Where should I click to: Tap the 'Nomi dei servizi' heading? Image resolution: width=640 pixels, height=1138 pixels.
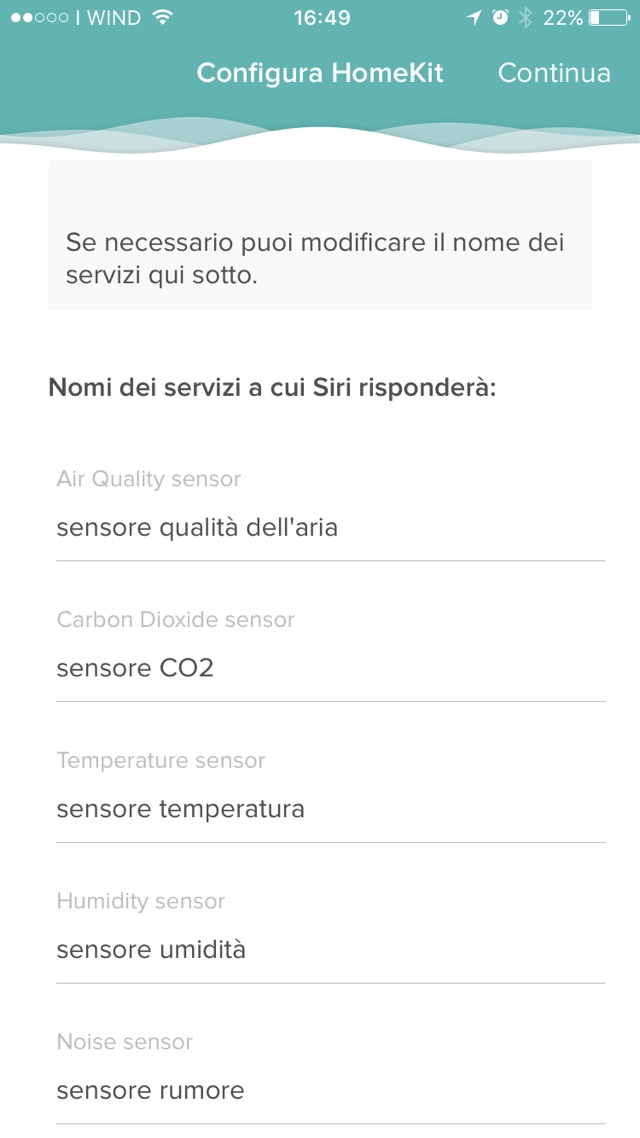tap(272, 388)
